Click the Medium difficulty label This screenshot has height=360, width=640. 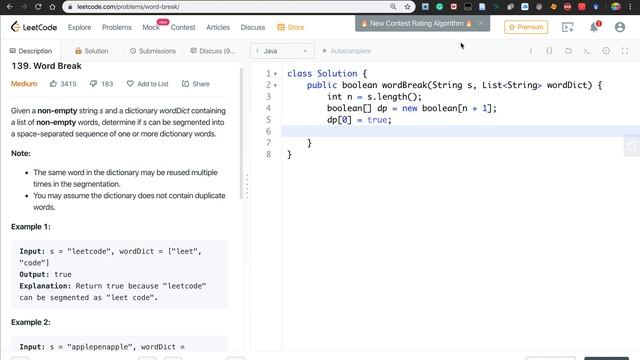click(x=24, y=84)
